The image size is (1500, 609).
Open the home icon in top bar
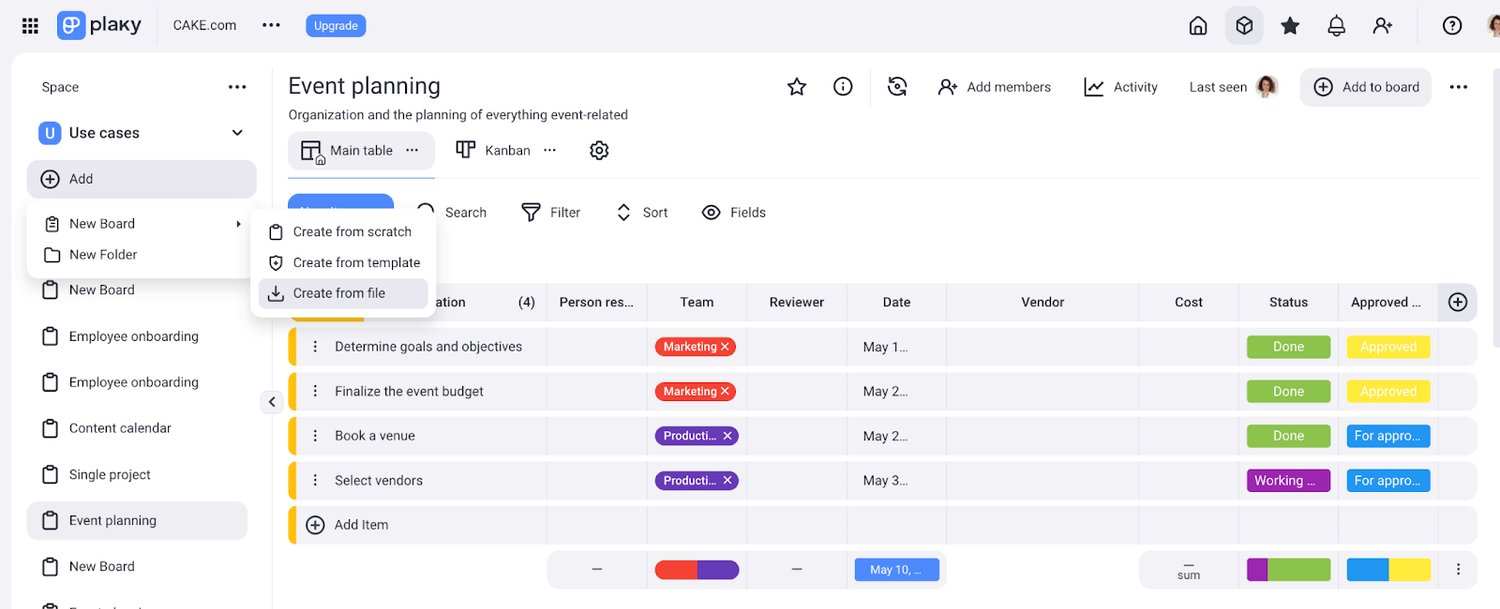pos(1198,26)
